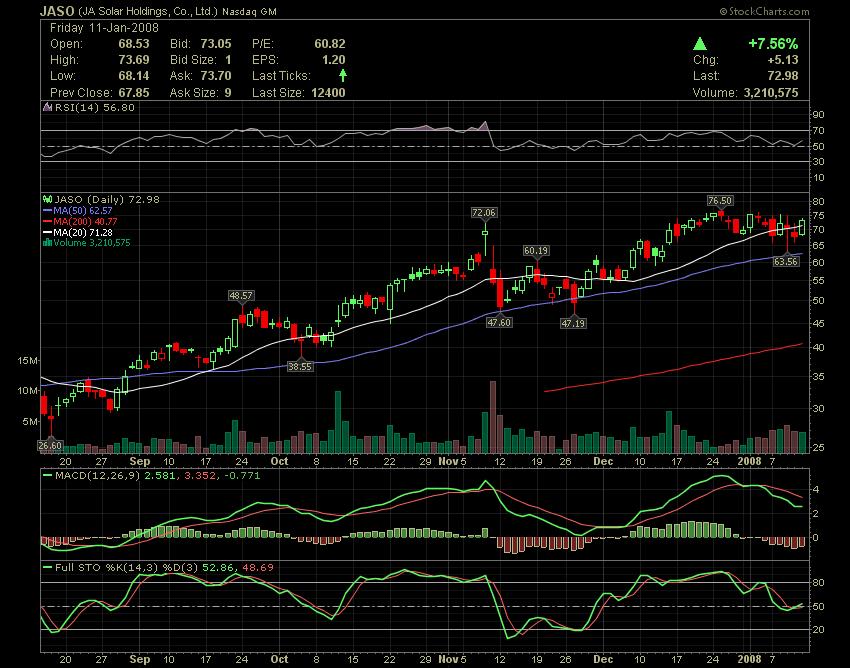Click the date Friday 11-Jan-2008
850x668 pixels.
(x=104, y=28)
